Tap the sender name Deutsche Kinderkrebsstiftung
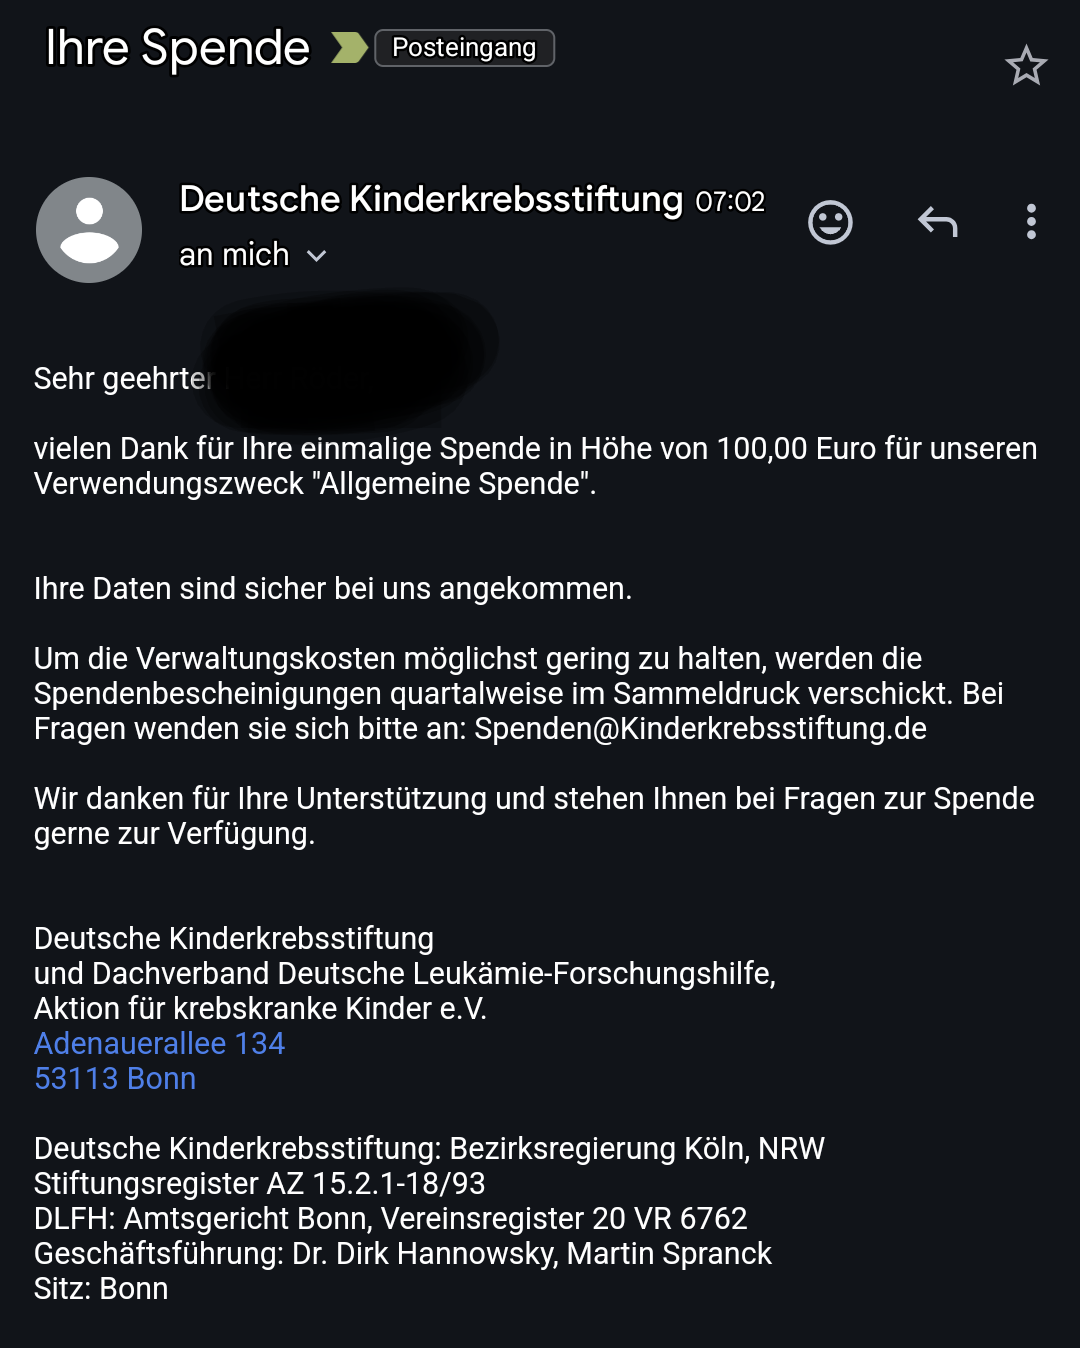The image size is (1080, 1348). coord(431,199)
